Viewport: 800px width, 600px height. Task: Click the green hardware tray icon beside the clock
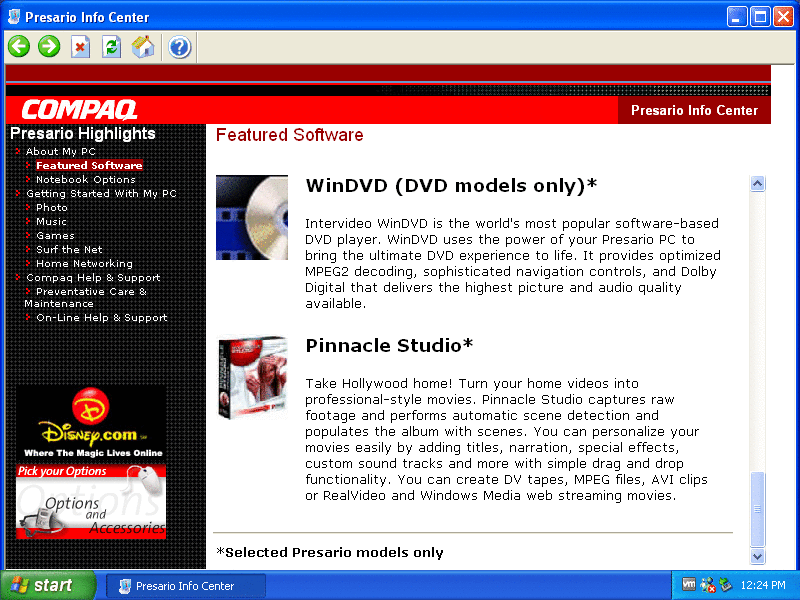726,585
